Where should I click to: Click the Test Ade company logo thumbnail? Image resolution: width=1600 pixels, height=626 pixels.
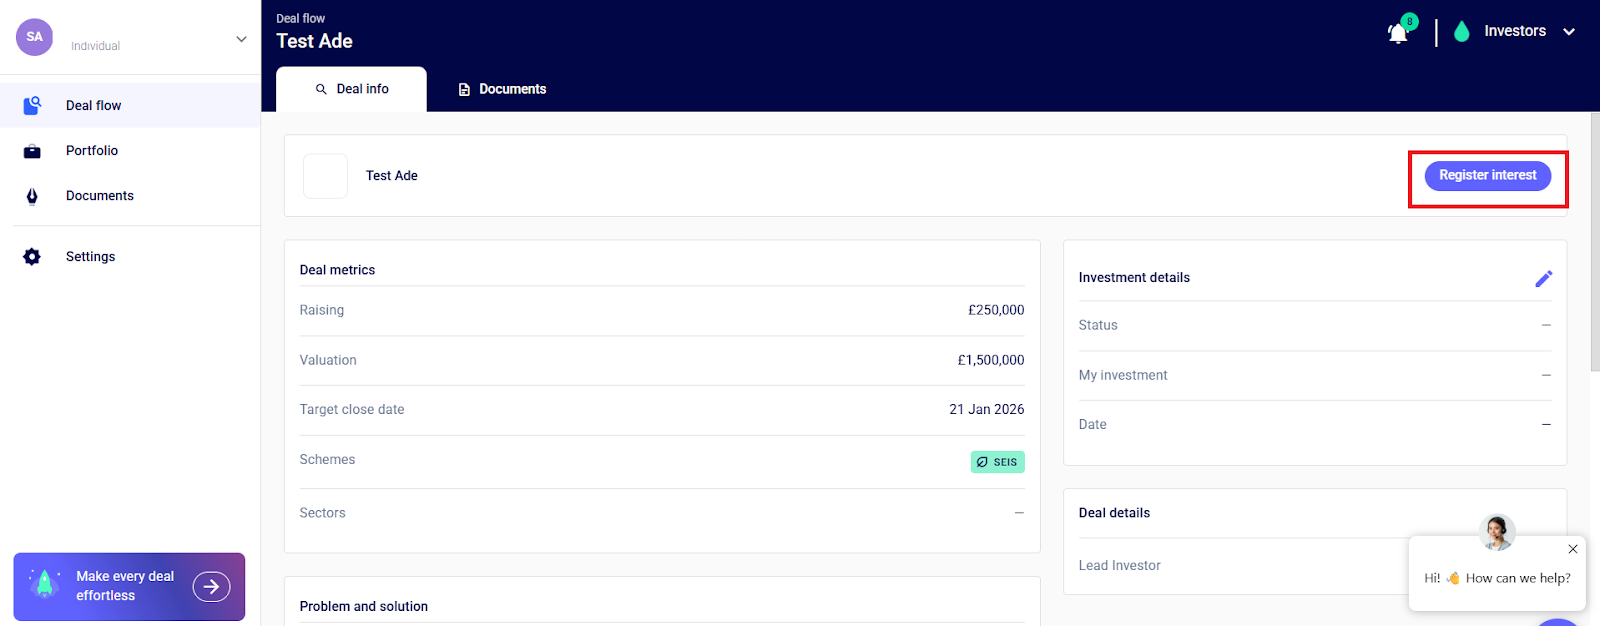(325, 176)
